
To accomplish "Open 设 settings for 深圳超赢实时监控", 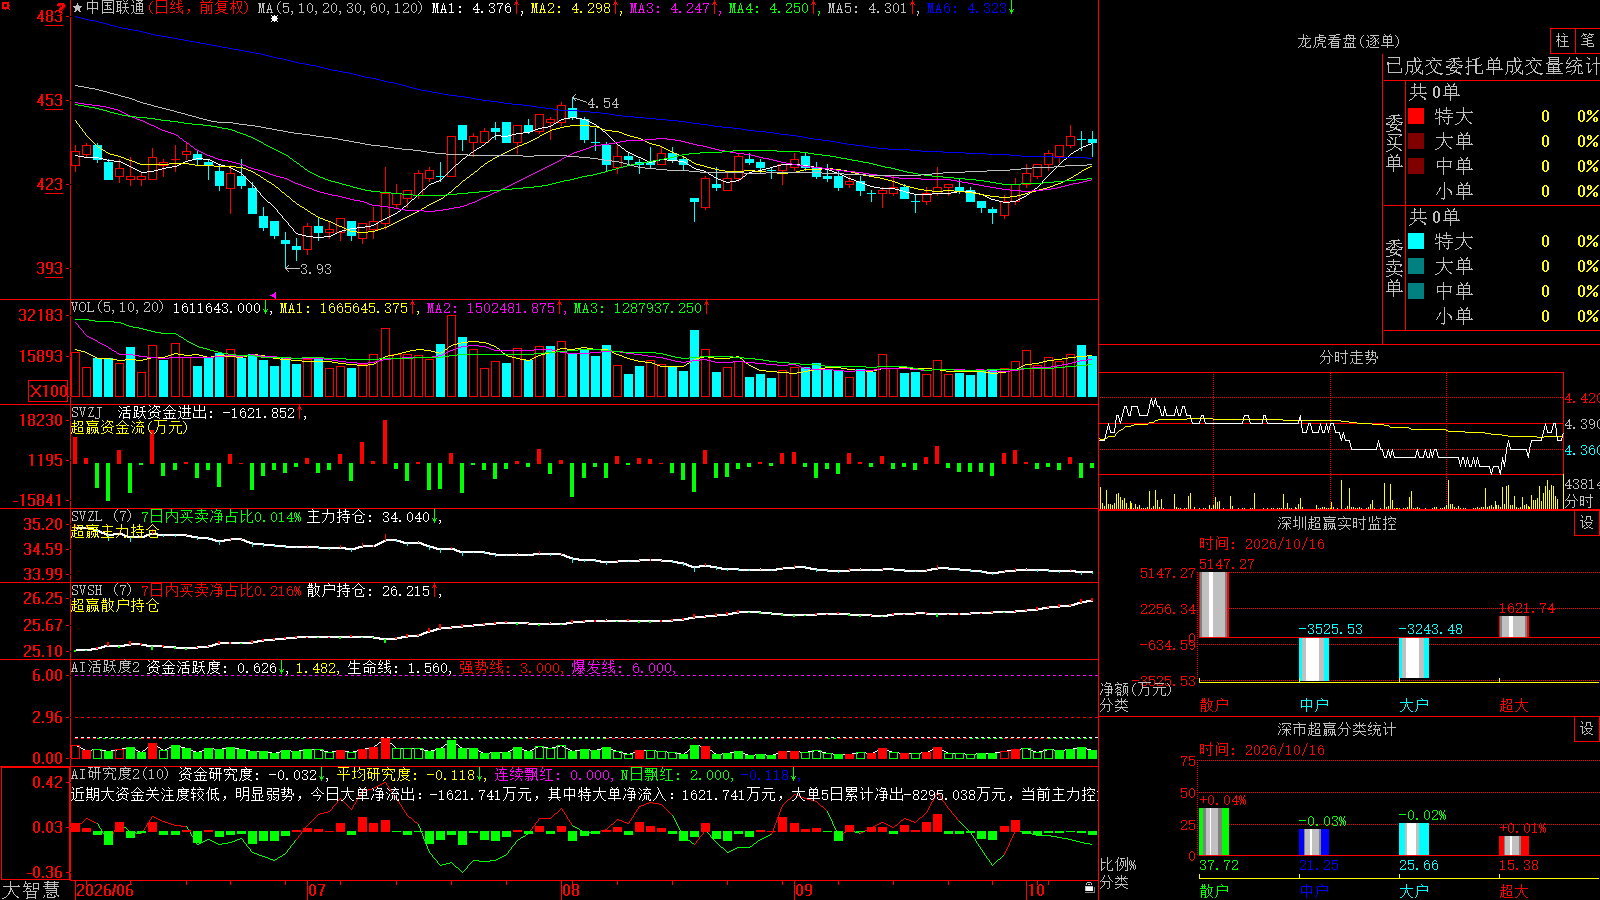I will tap(1587, 523).
